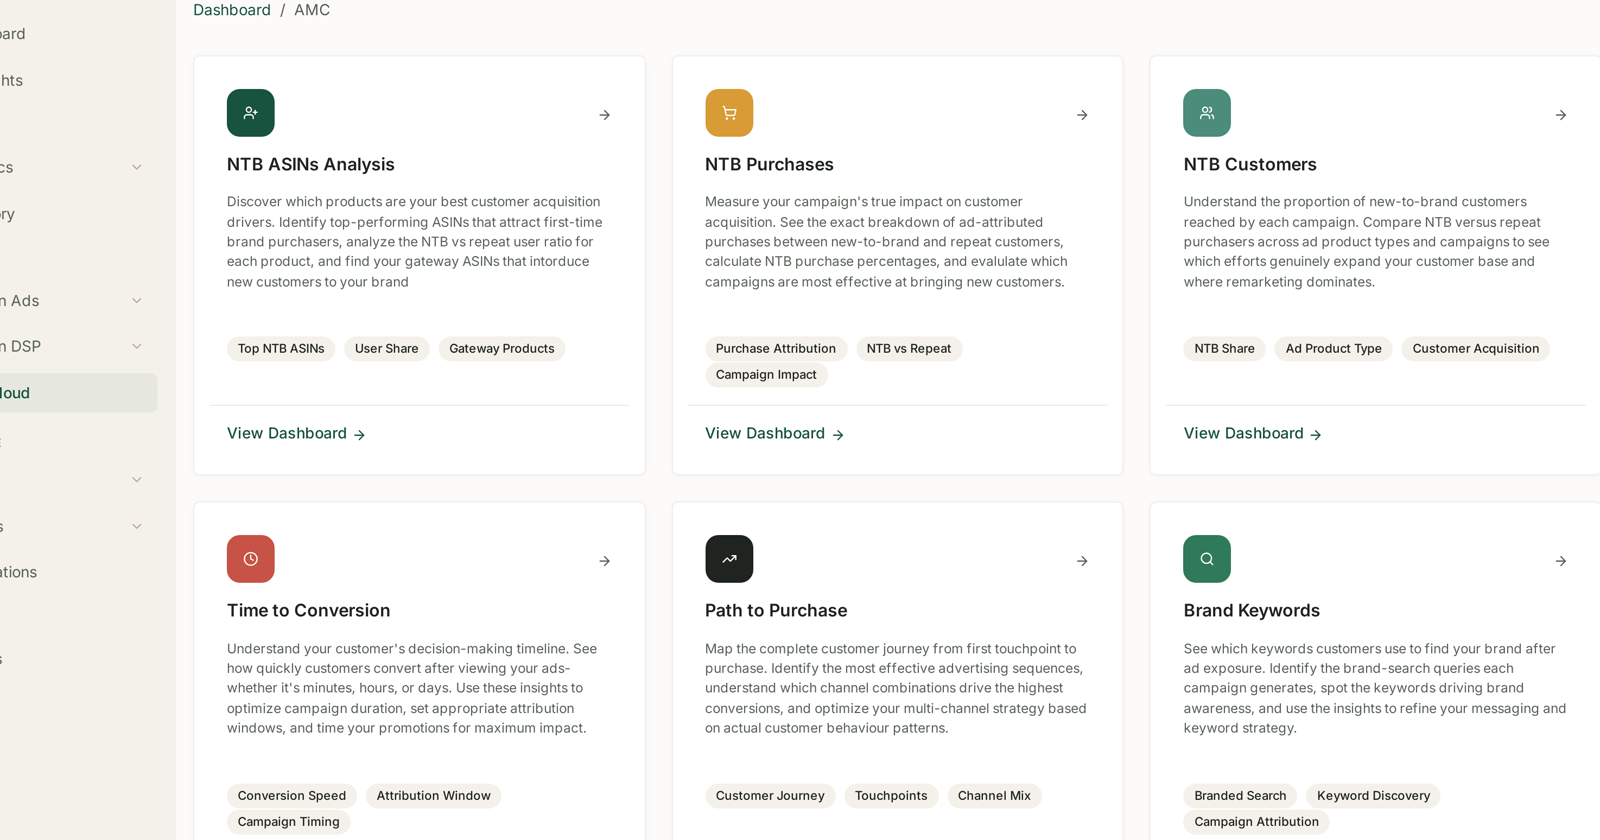
Task: Click the Top NTB ASINs tag
Action: tap(281, 349)
